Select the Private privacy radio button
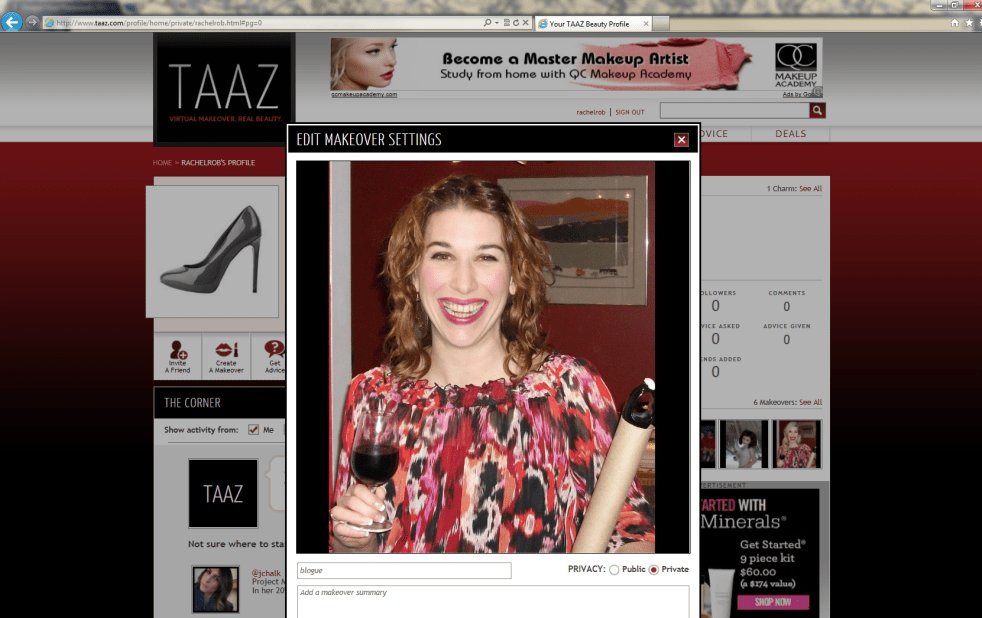Screen dimensions: 982x618 (654, 569)
